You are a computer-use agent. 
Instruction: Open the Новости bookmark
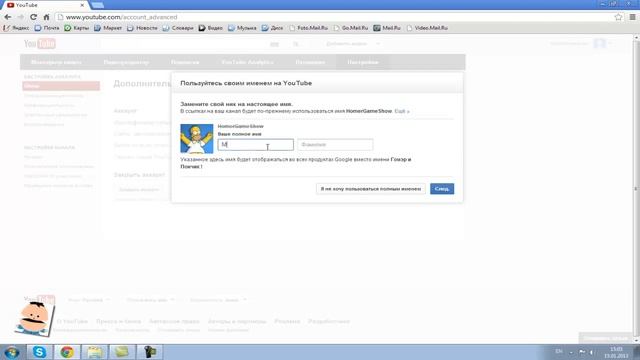click(x=142, y=28)
